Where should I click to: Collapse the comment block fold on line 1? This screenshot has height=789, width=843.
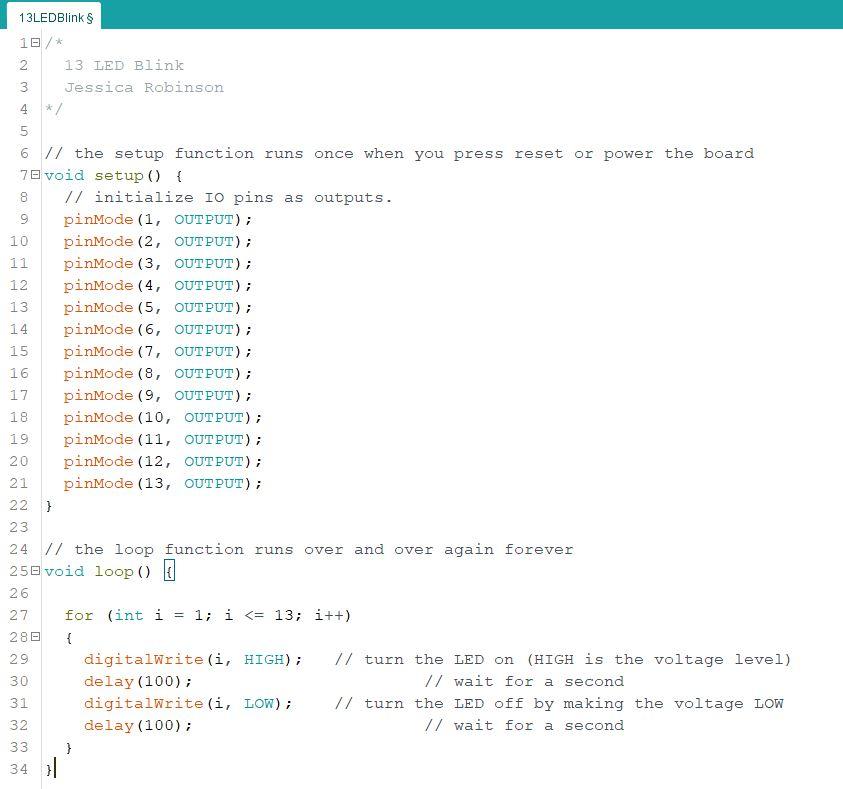click(x=35, y=42)
